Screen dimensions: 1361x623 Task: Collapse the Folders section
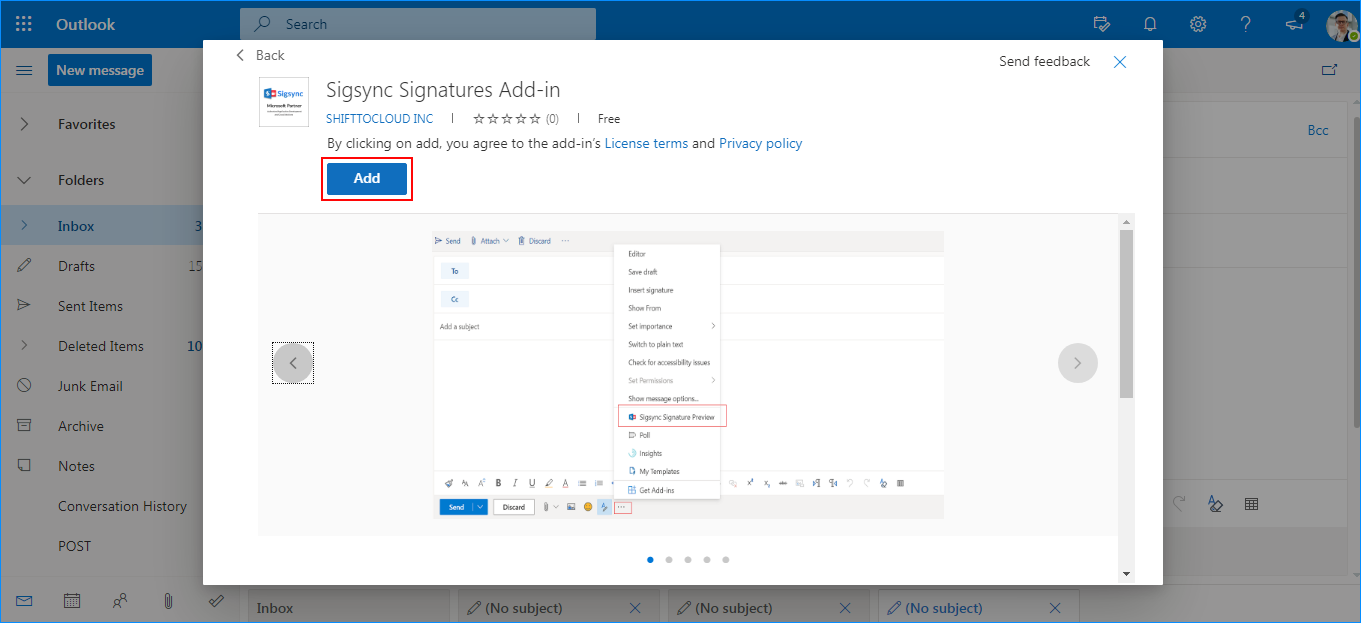(x=24, y=180)
